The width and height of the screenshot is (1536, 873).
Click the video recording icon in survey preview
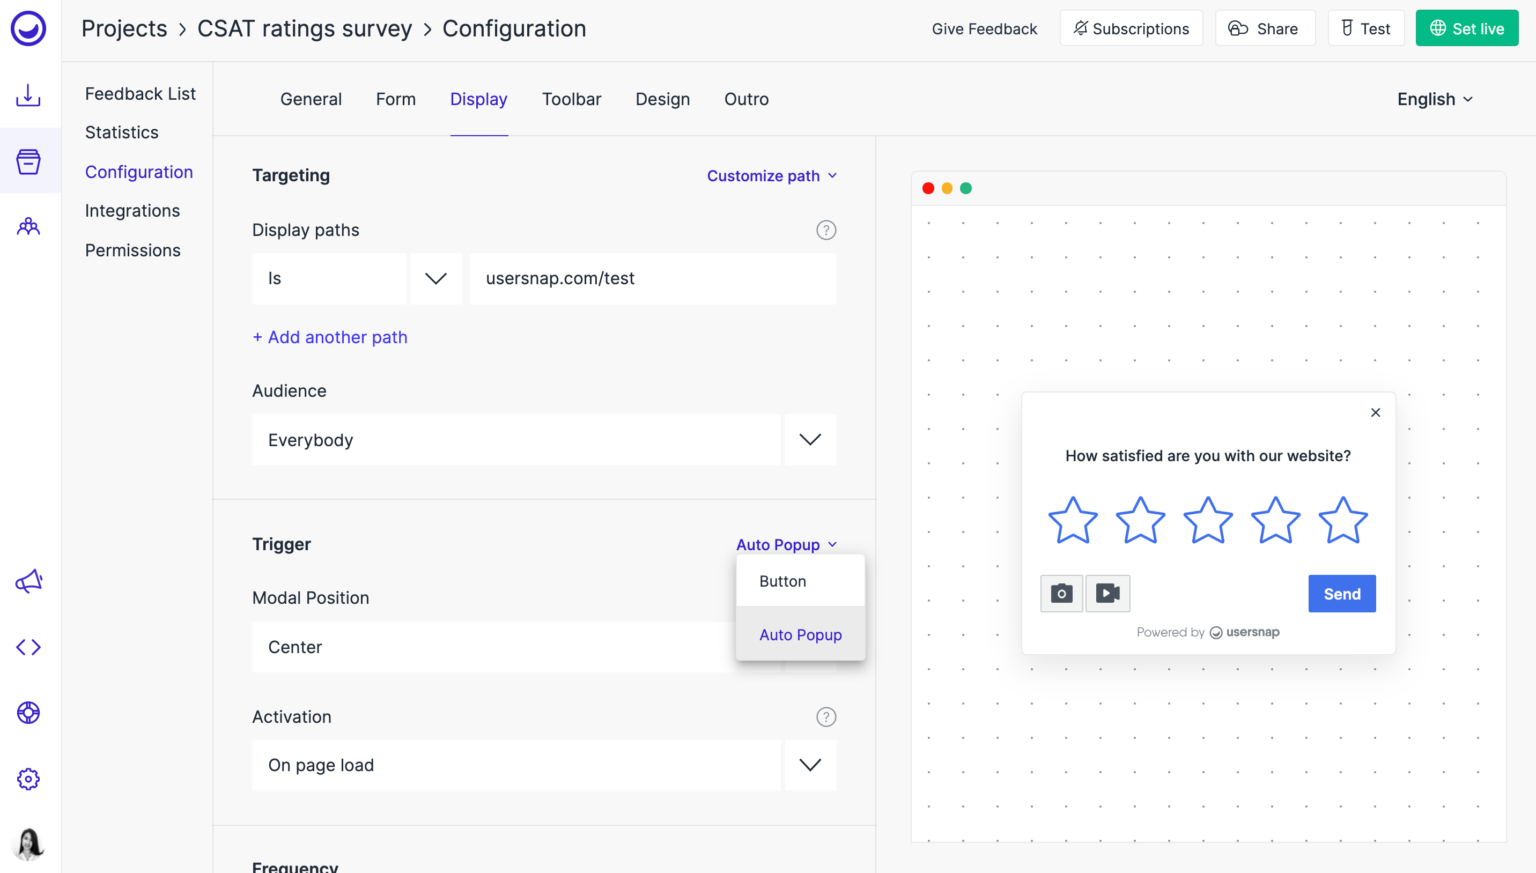(x=1107, y=593)
